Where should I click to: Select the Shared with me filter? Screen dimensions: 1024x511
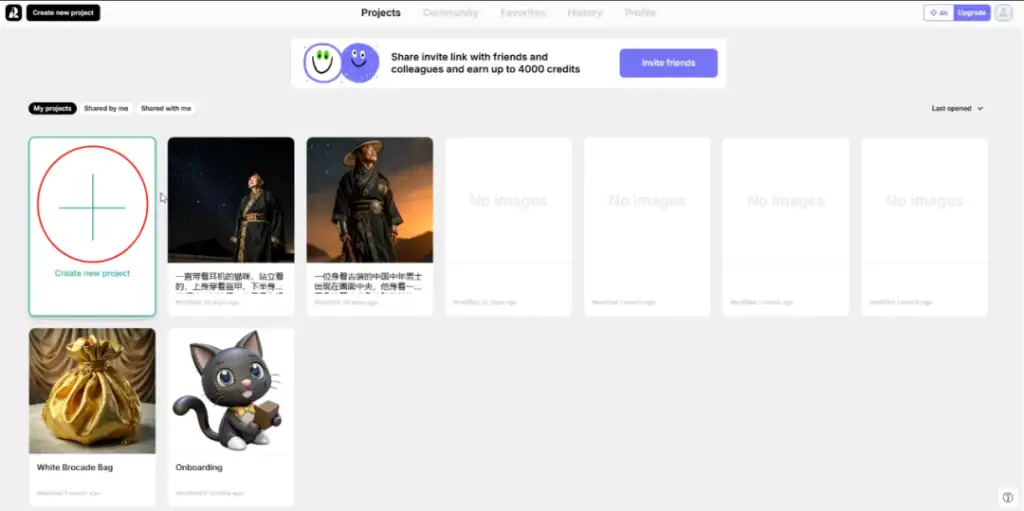166,108
